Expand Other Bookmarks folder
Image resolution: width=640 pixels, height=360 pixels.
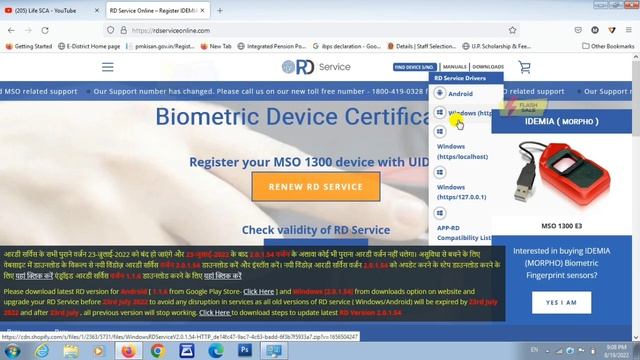(x=608, y=46)
